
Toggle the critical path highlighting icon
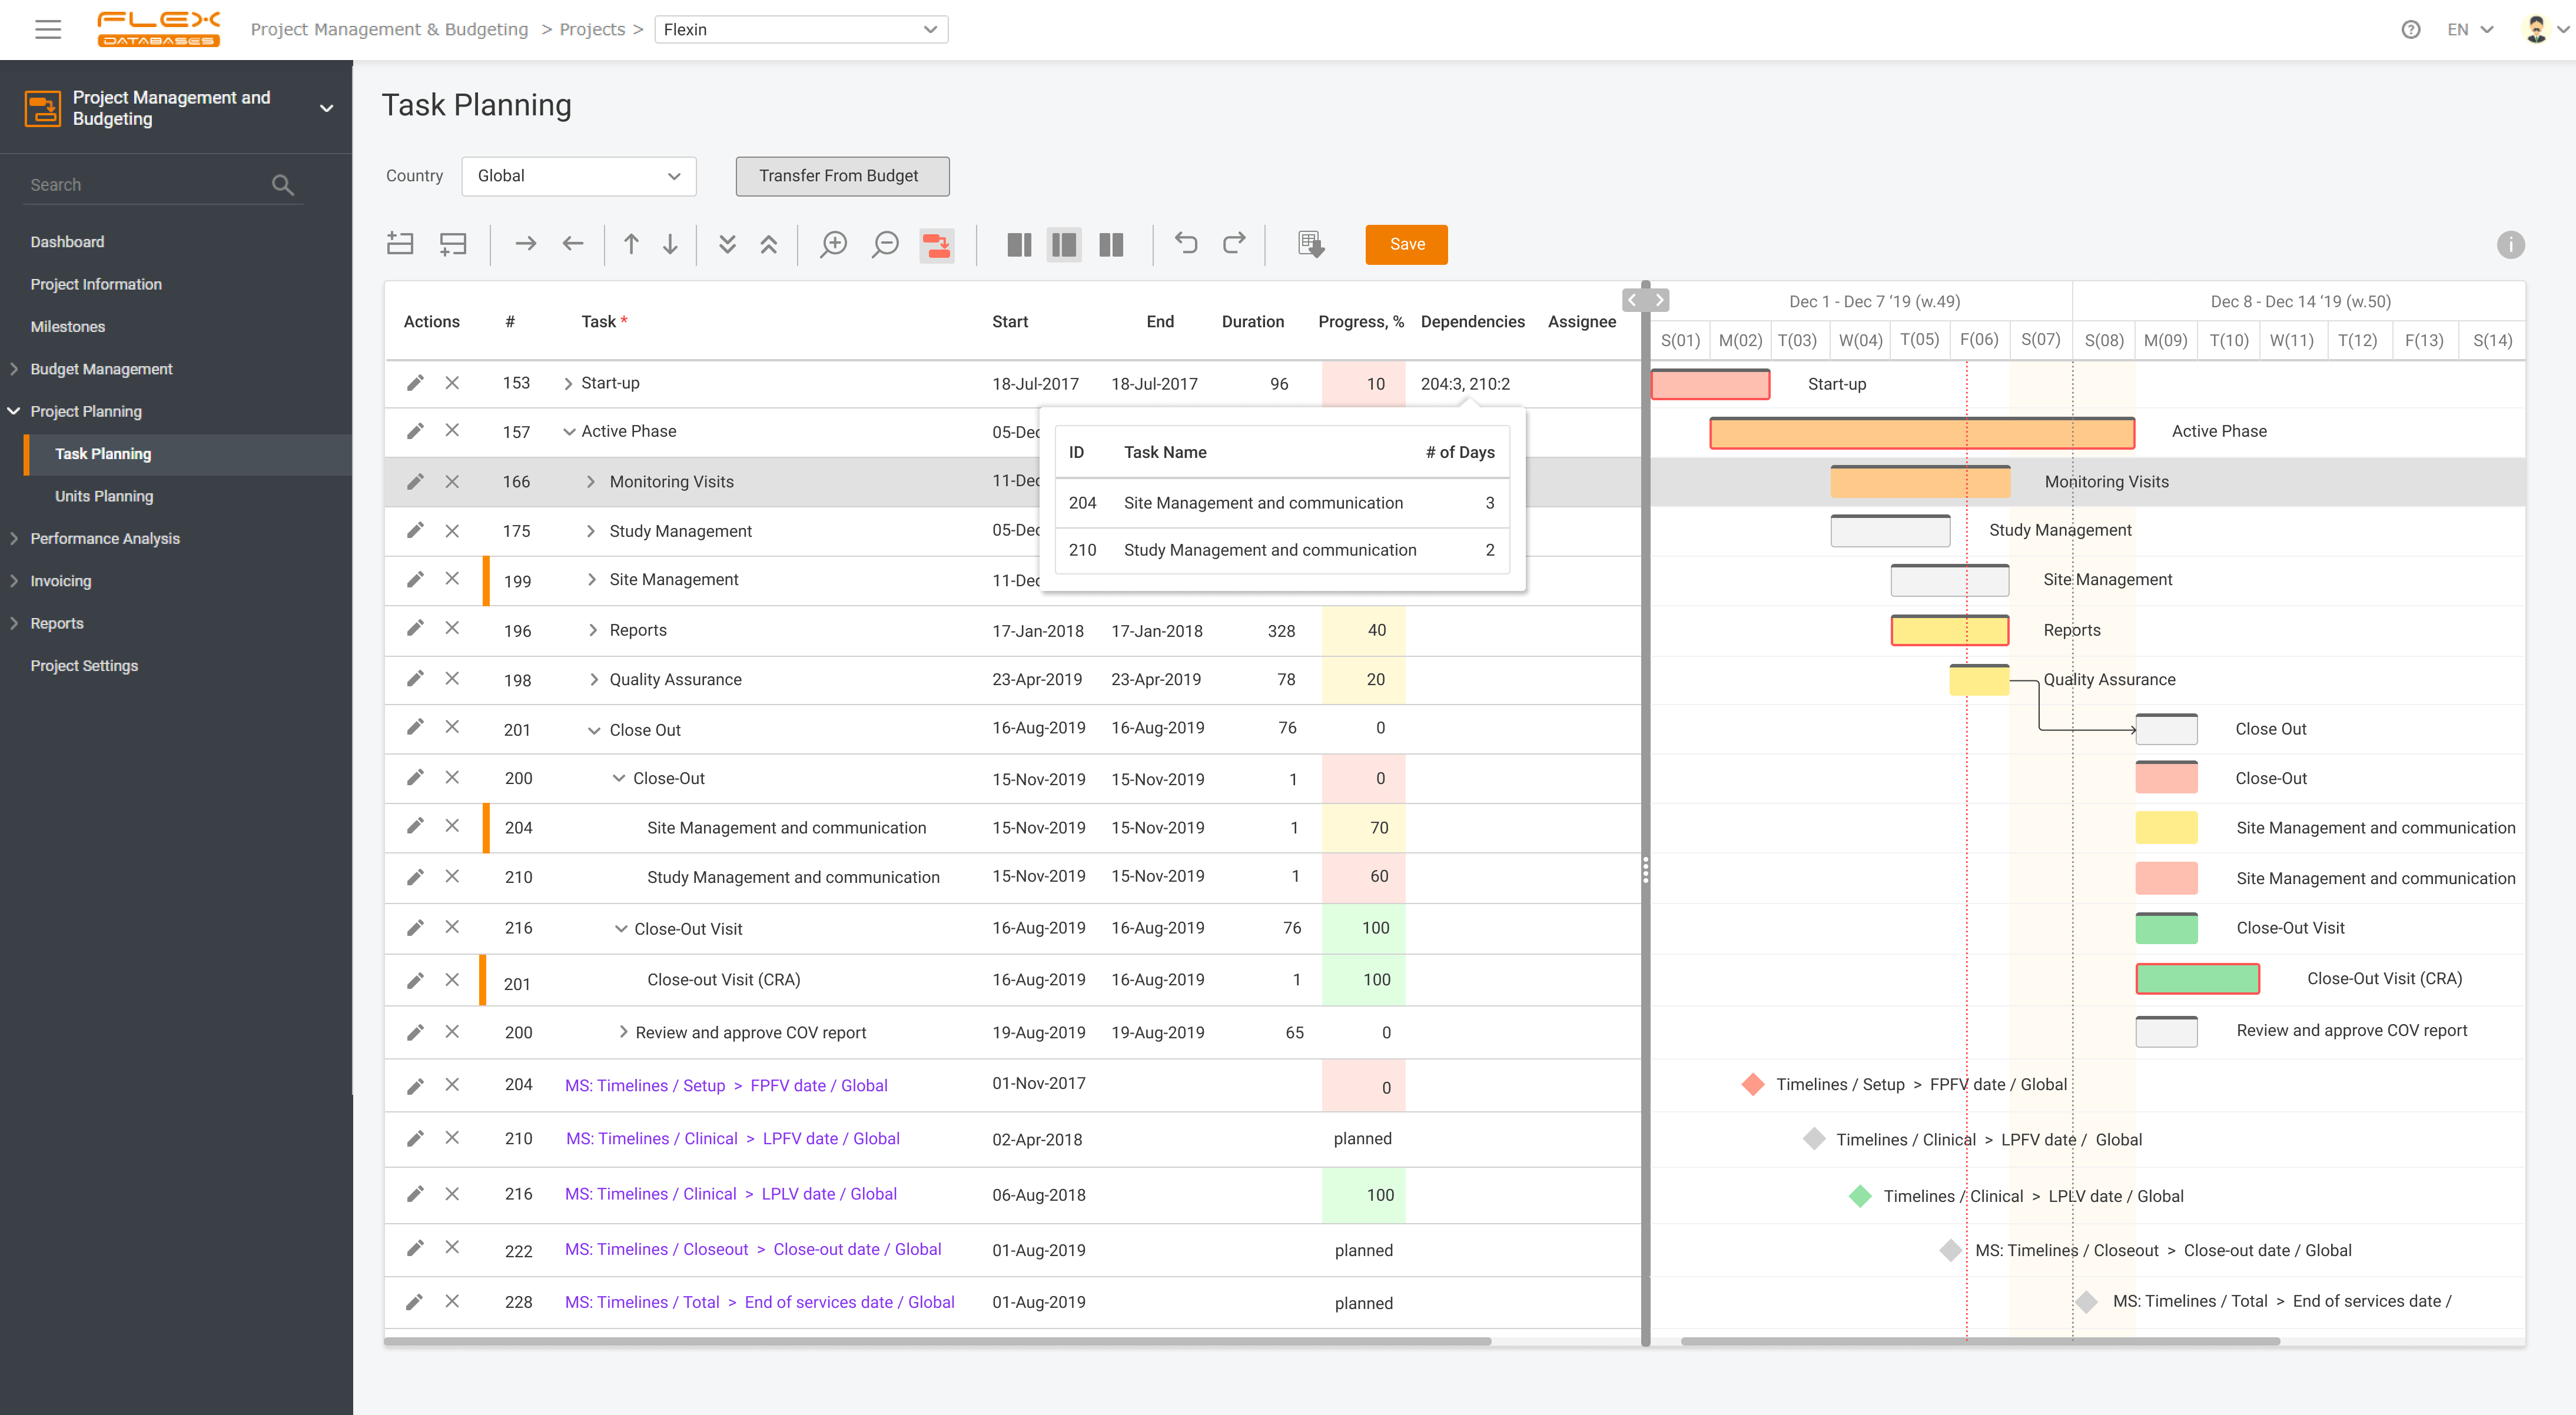(x=937, y=244)
